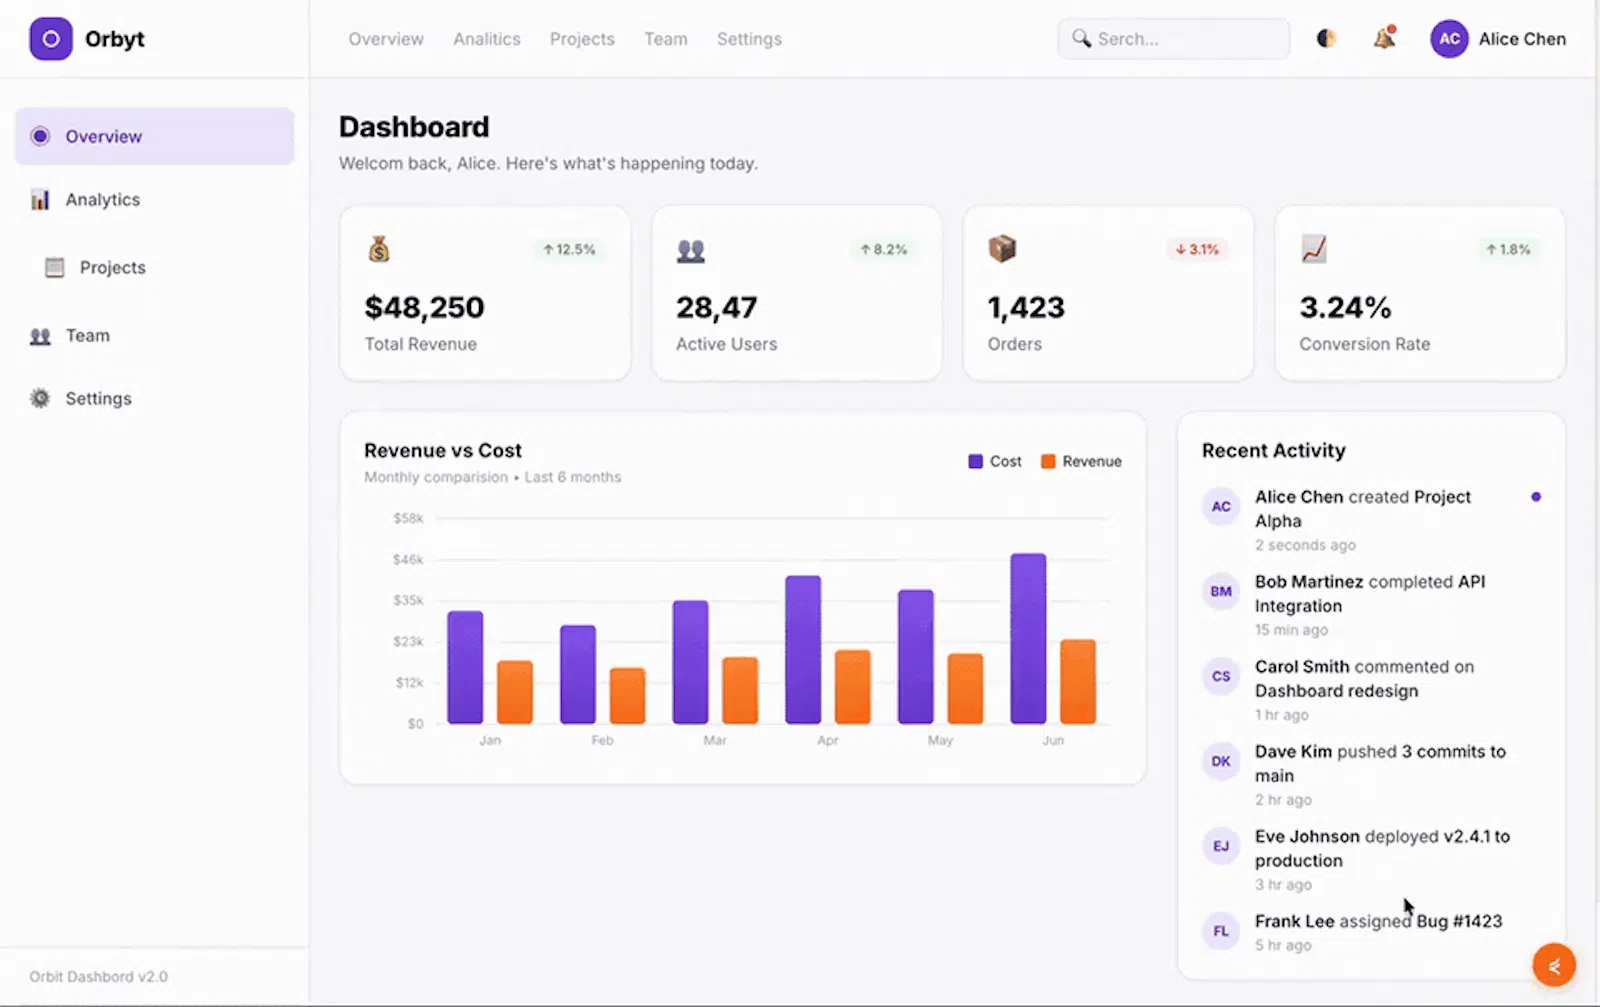Go to Settings in the sidebar

pyautogui.click(x=99, y=398)
